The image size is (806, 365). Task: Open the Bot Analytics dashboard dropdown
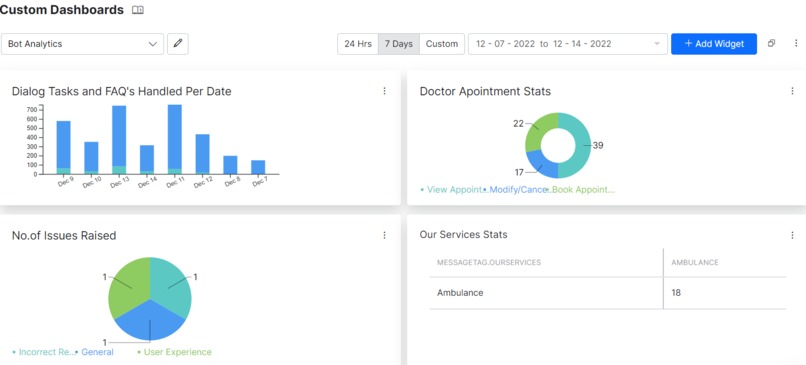pyautogui.click(x=82, y=44)
